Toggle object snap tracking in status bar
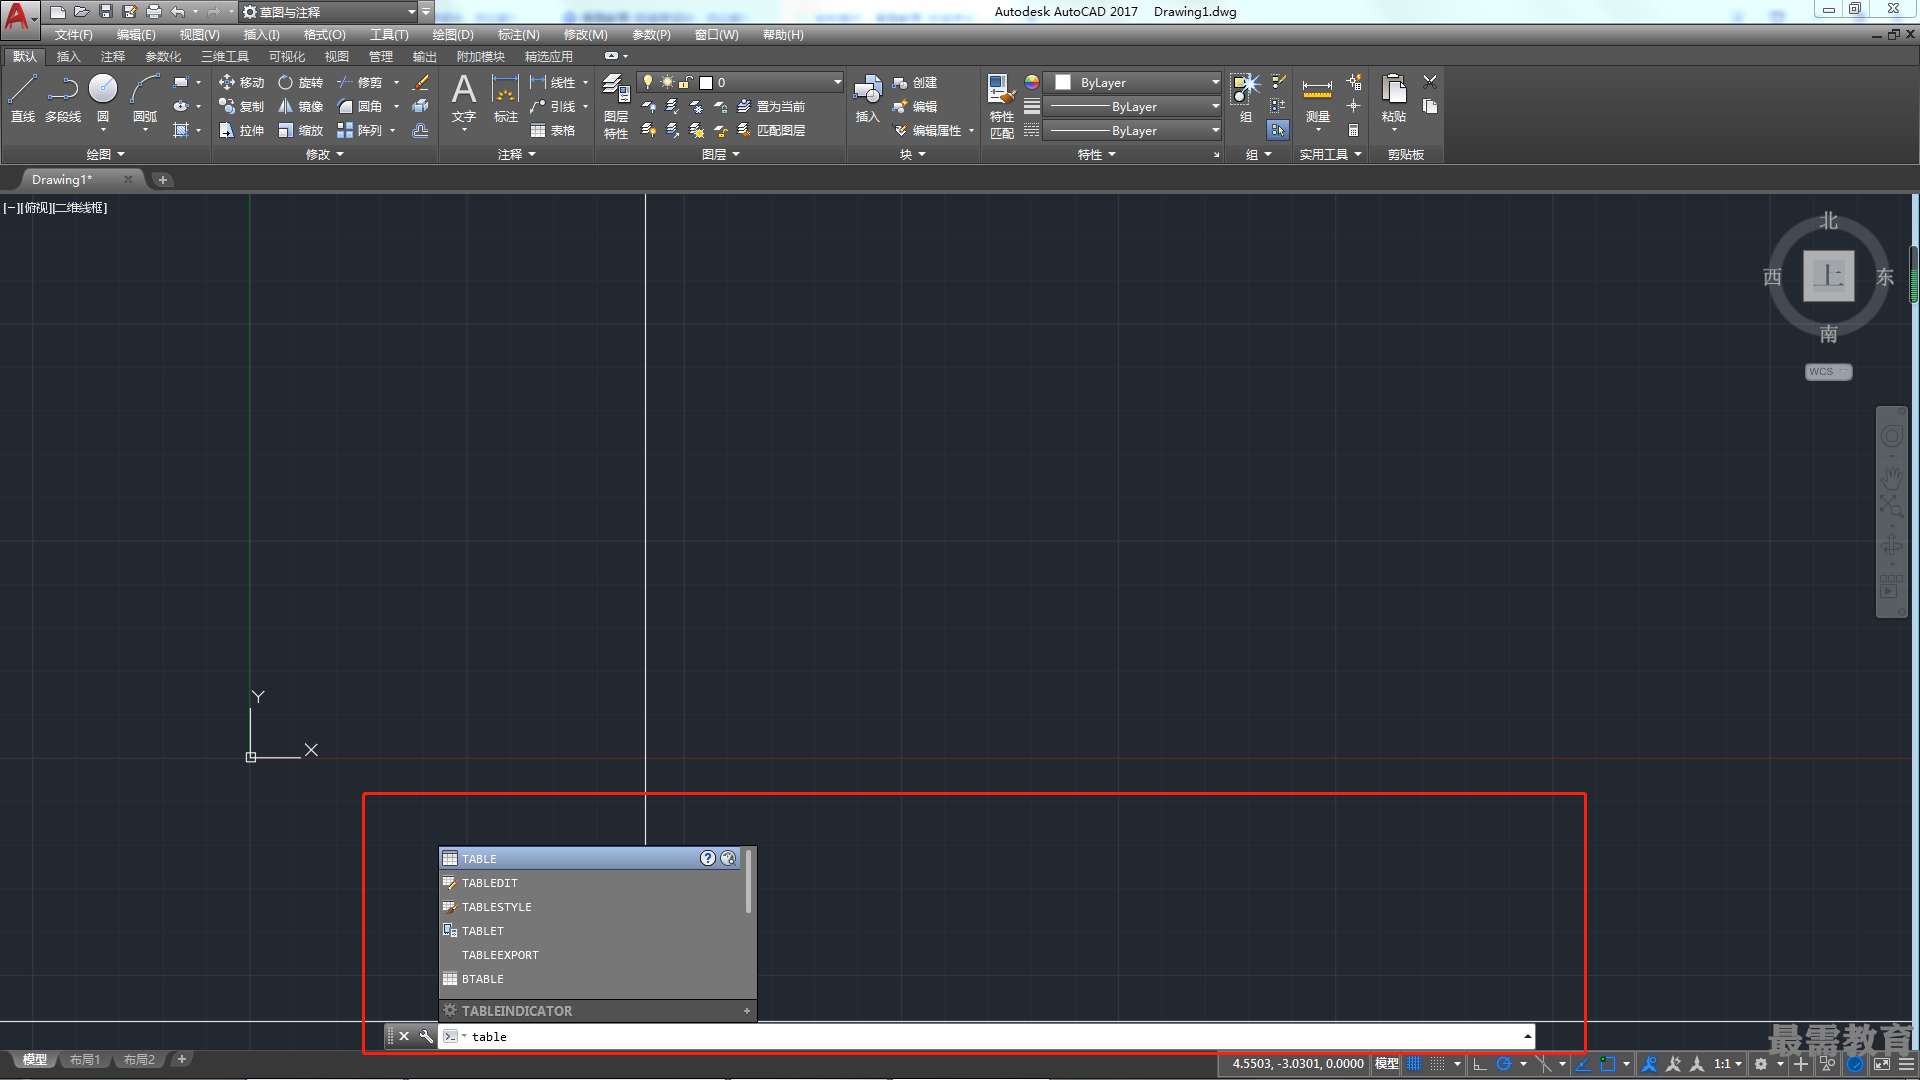 point(1583,1064)
